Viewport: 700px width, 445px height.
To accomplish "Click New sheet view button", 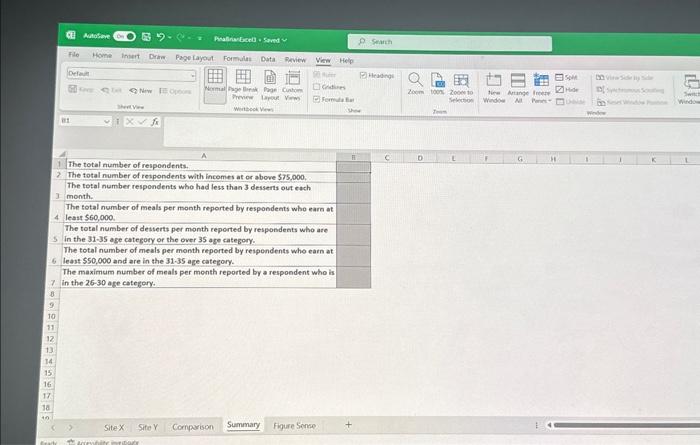I will tap(141, 91).
